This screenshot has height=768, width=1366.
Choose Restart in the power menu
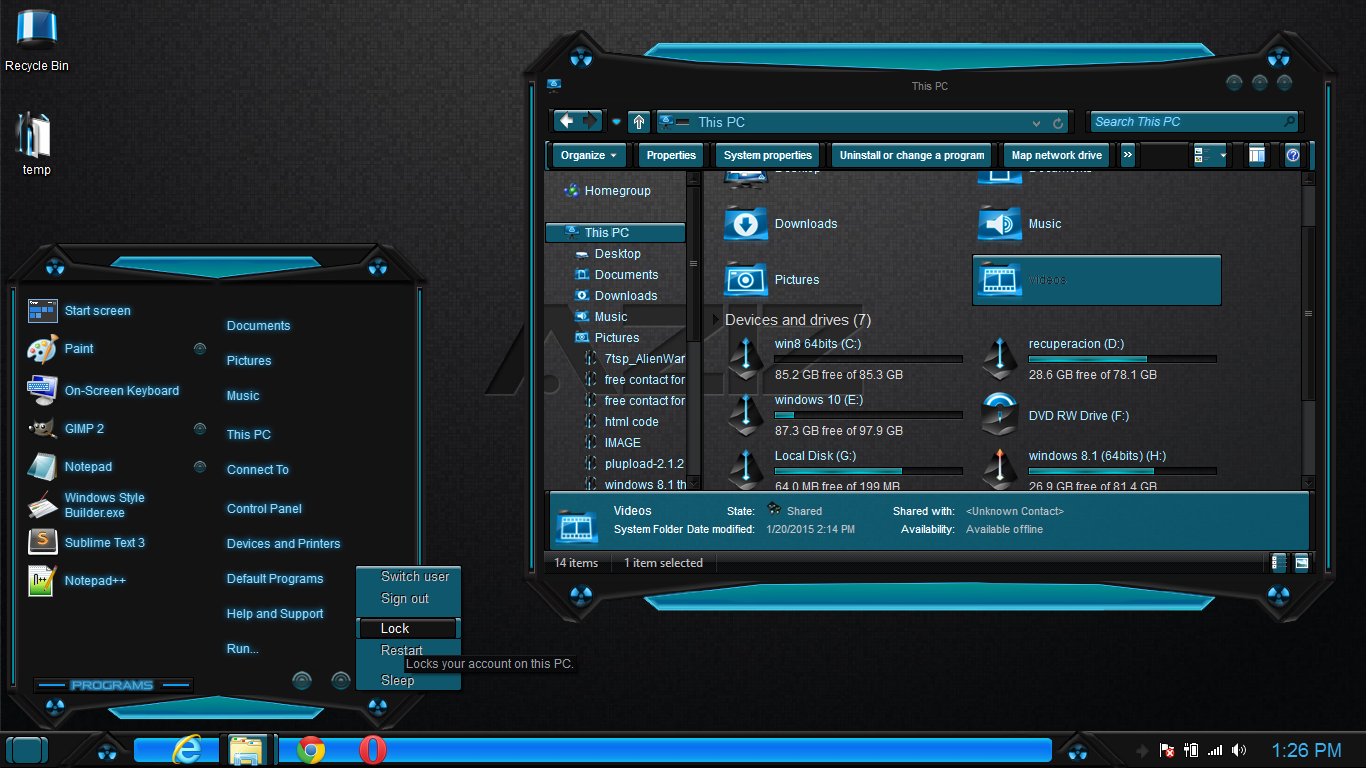(402, 650)
